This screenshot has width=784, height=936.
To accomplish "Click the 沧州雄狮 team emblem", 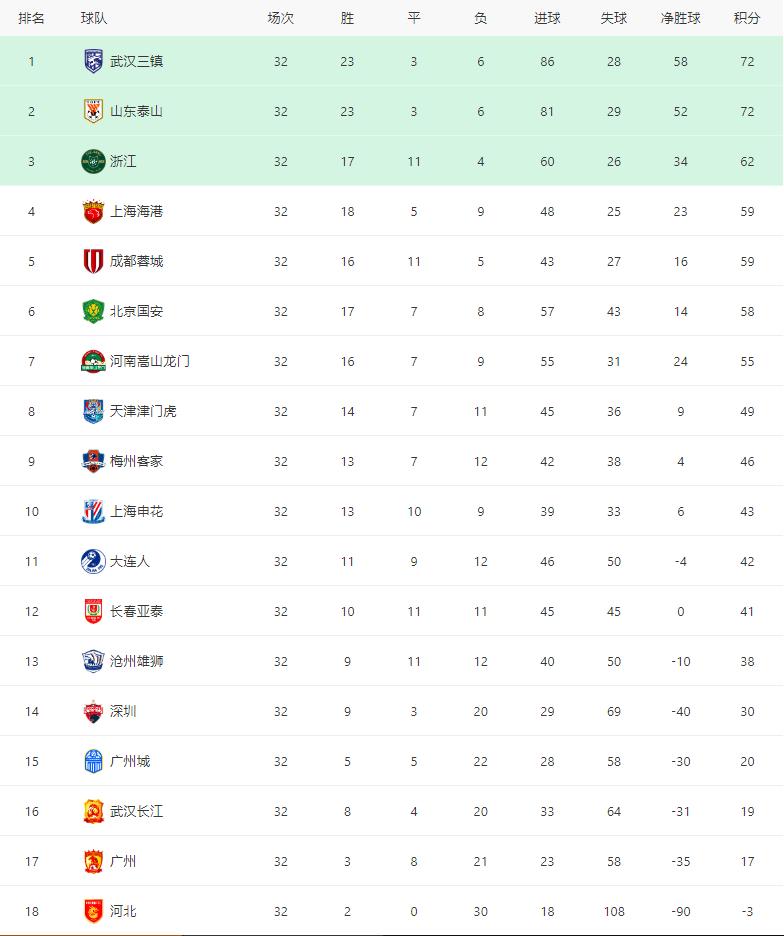I will [x=93, y=661].
